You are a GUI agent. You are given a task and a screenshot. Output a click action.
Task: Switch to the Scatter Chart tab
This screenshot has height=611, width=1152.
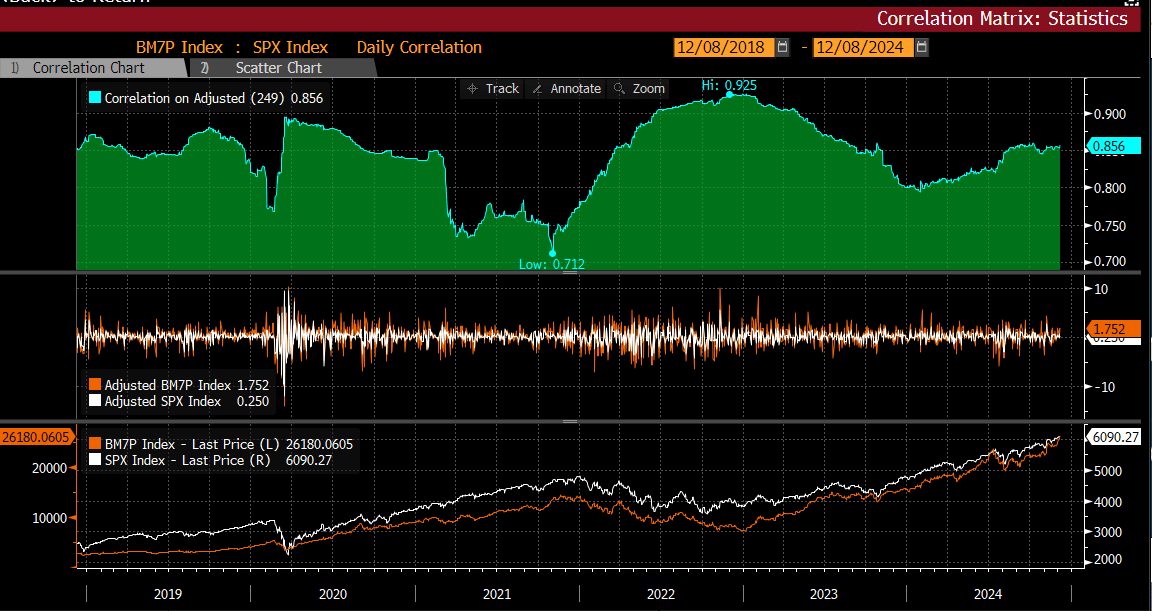(x=278, y=68)
